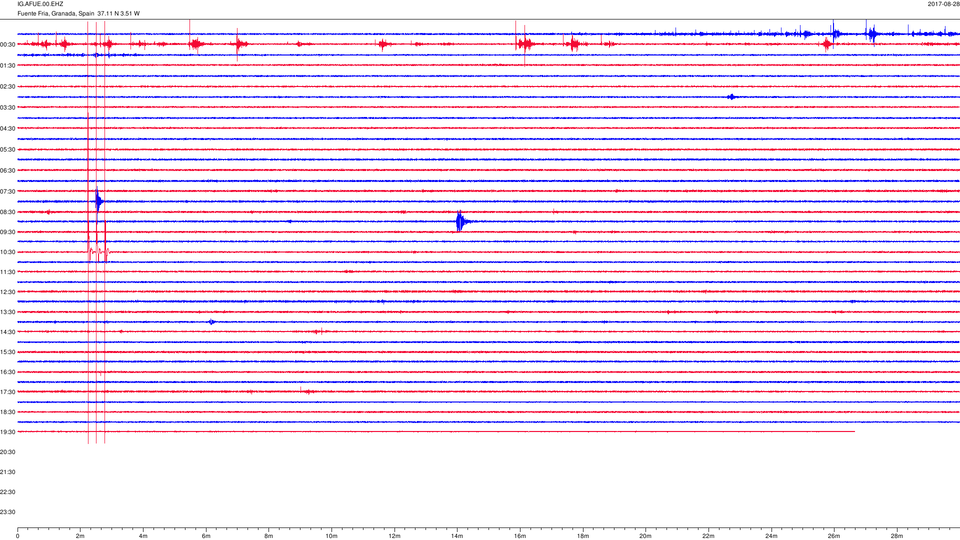Click the station code IG.AFUE.00.EHZ
The height and width of the screenshot is (540, 960).
(40, 4)
